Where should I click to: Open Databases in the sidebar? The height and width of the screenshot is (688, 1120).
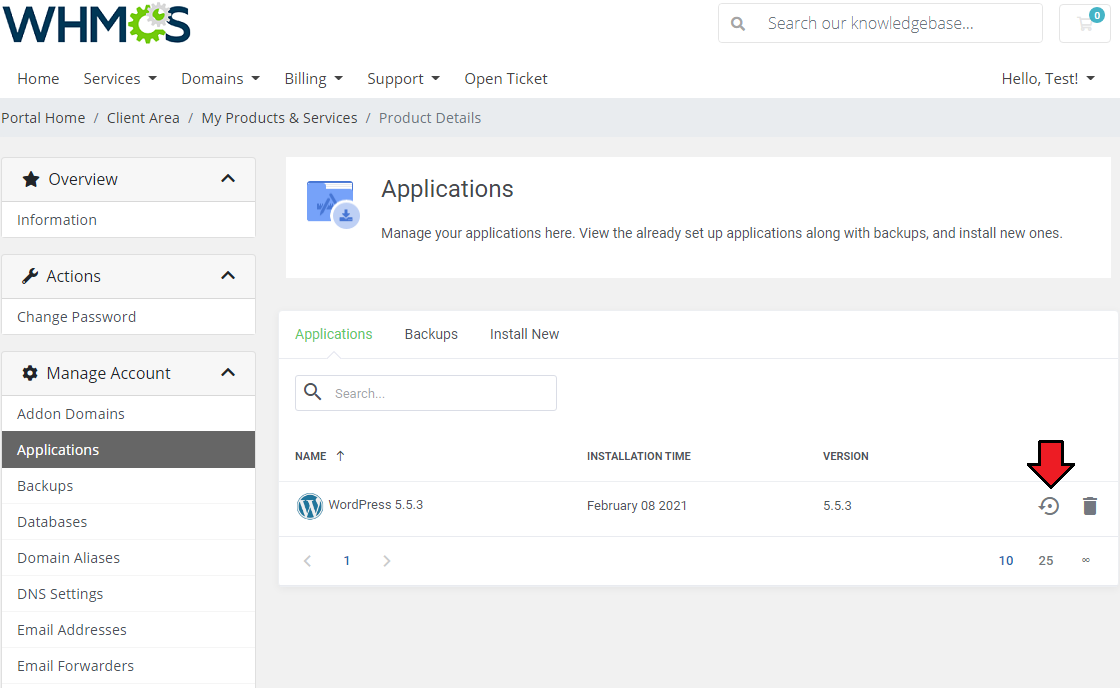(x=129, y=522)
